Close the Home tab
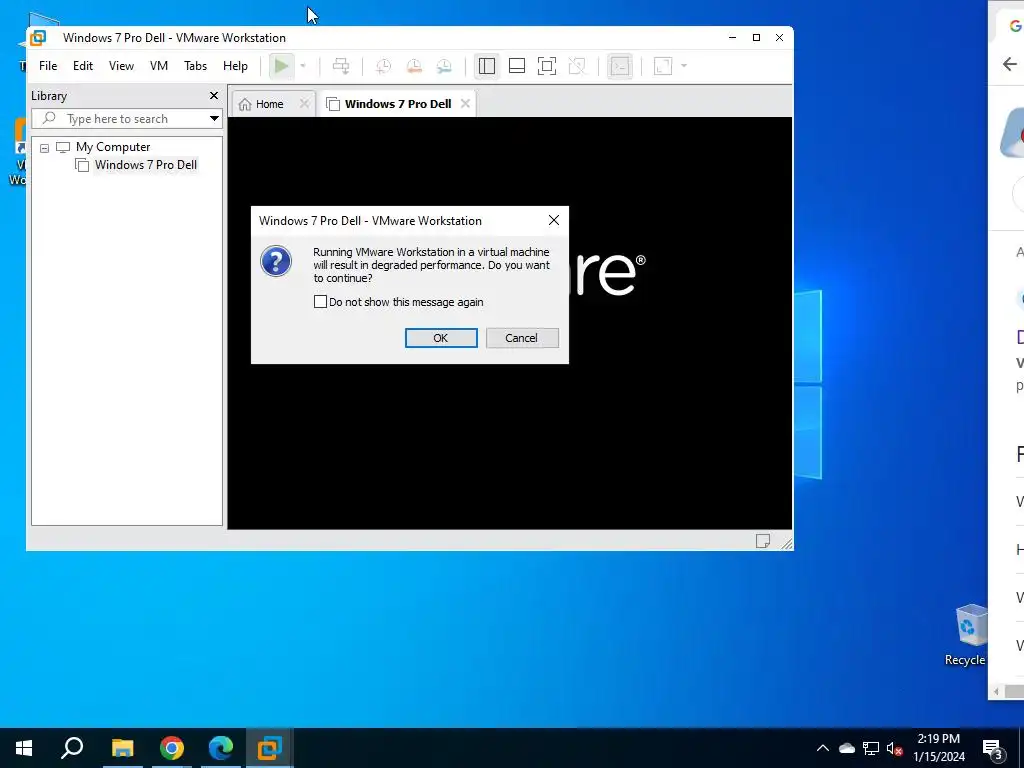The height and width of the screenshot is (768, 1024). coord(304,104)
